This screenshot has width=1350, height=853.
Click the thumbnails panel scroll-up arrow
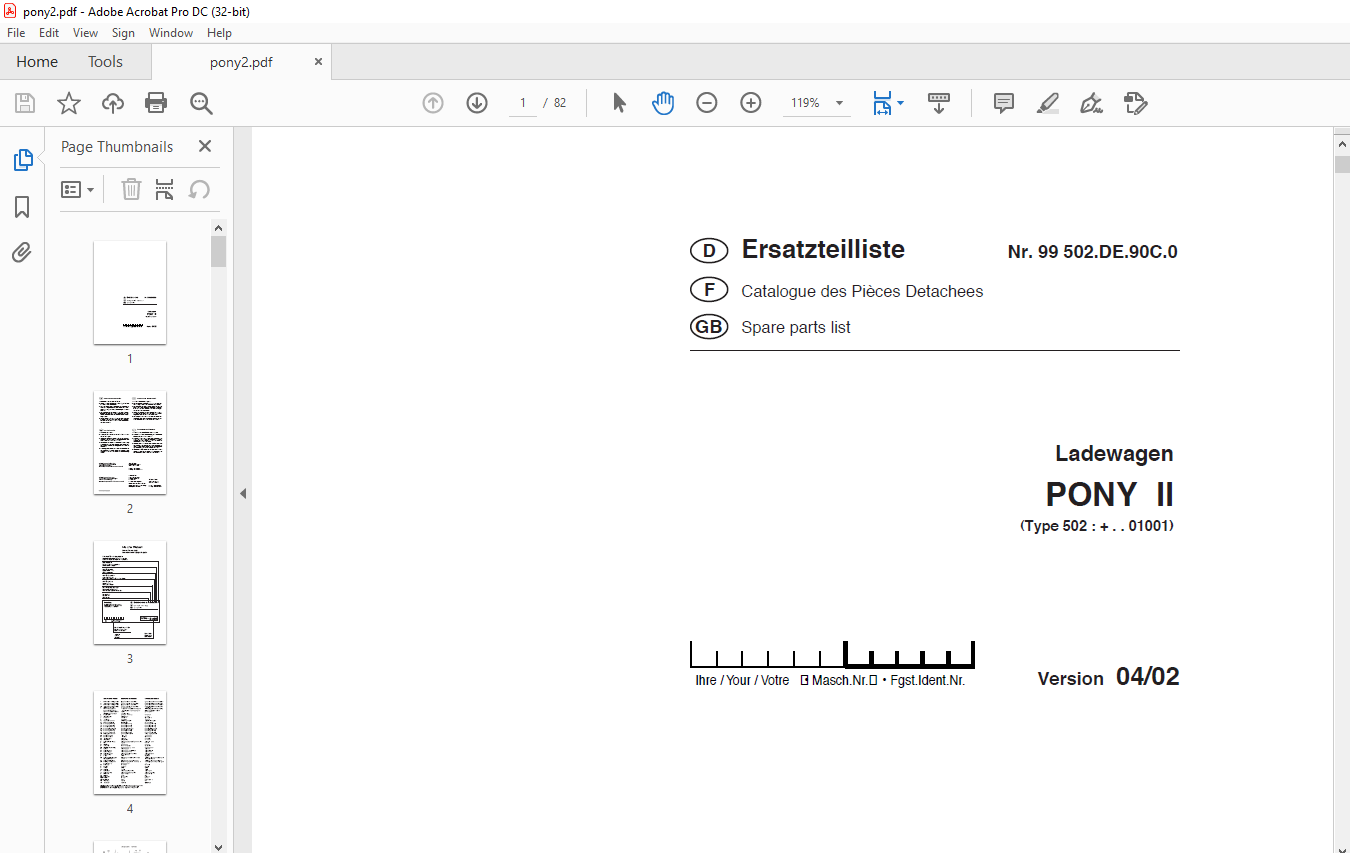(x=219, y=227)
